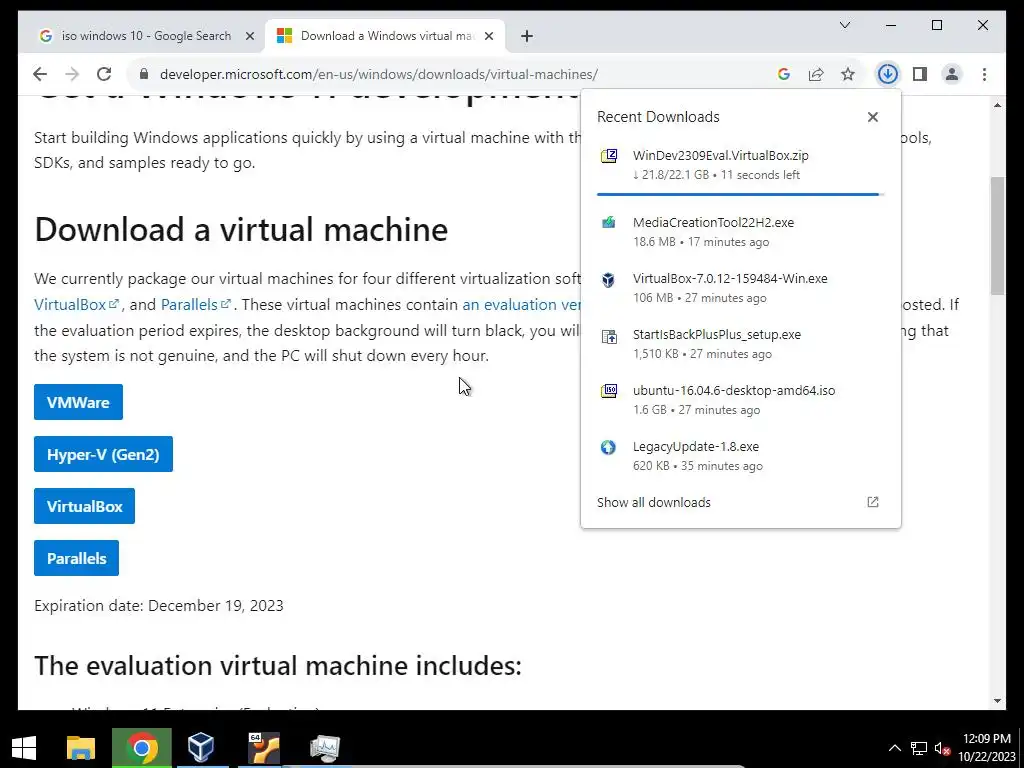Open the Share this page icon
Image resolution: width=1024 pixels, height=768 pixels.
click(x=816, y=74)
